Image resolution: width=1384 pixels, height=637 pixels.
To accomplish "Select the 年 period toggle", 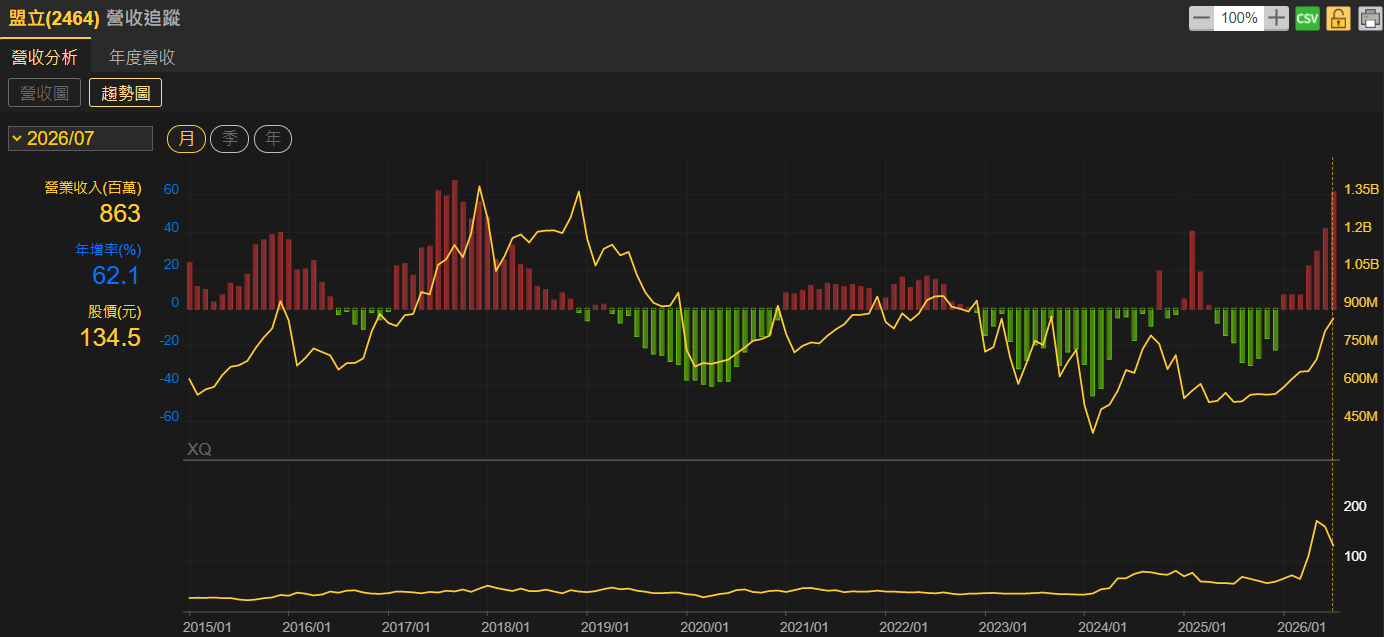I will point(273,139).
